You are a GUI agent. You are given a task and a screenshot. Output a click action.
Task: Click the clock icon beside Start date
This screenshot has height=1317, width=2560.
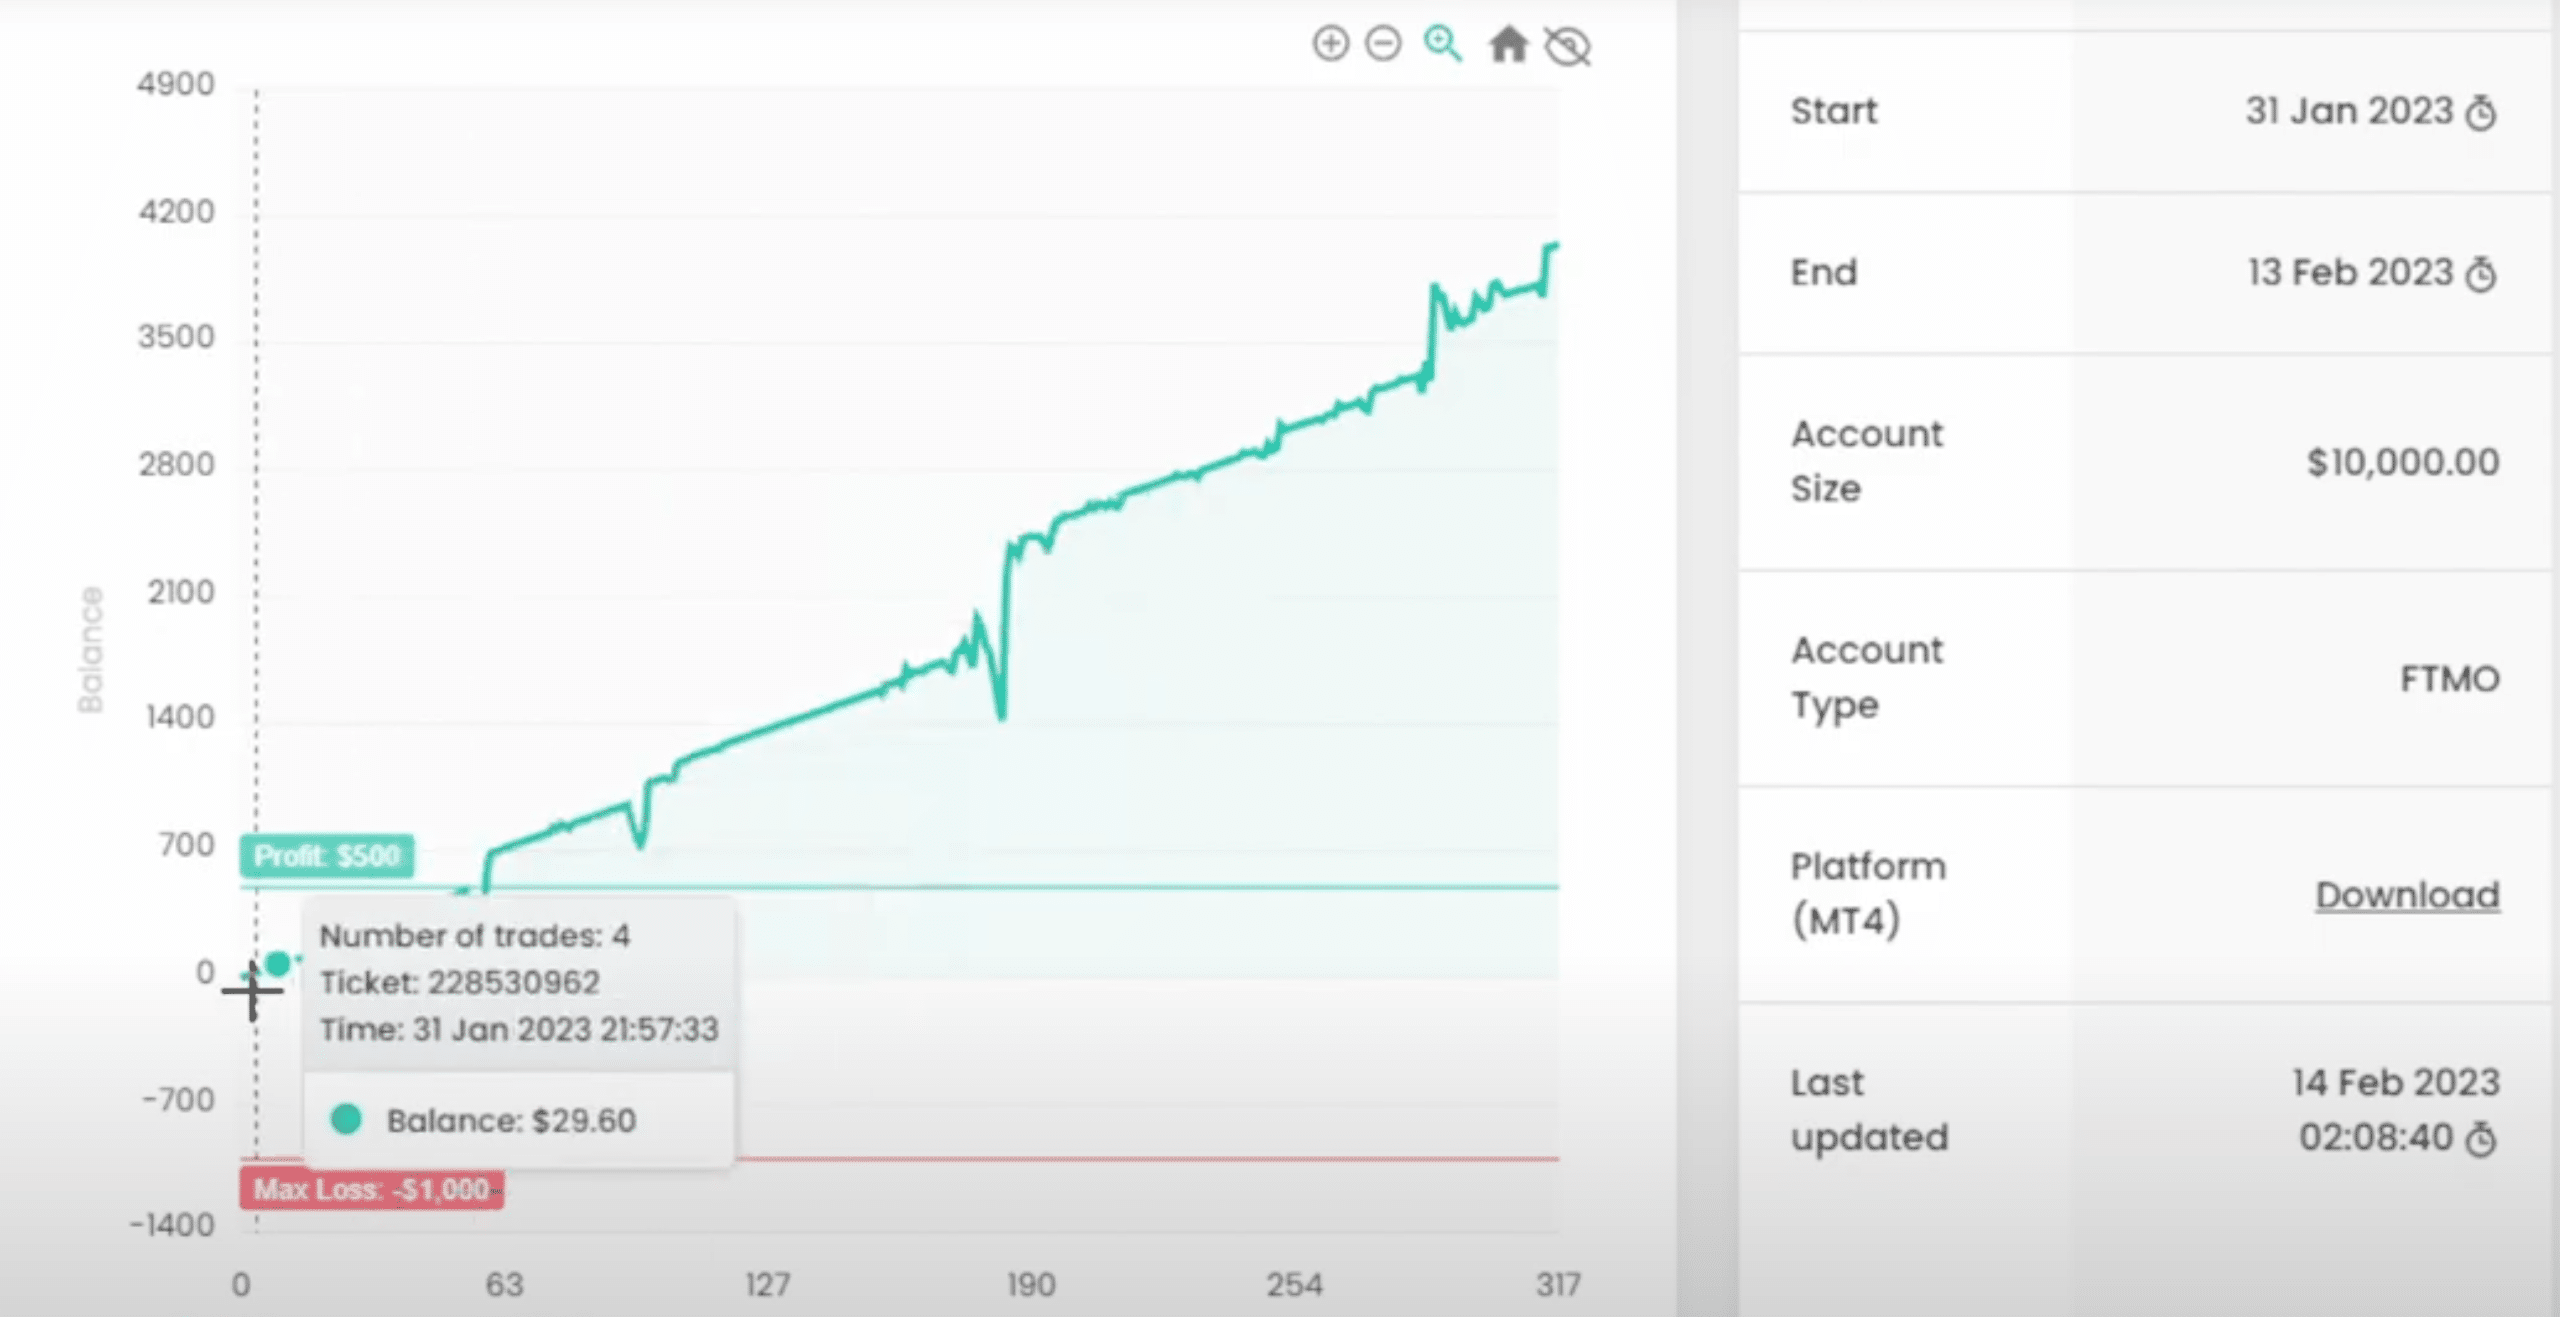tap(2481, 112)
